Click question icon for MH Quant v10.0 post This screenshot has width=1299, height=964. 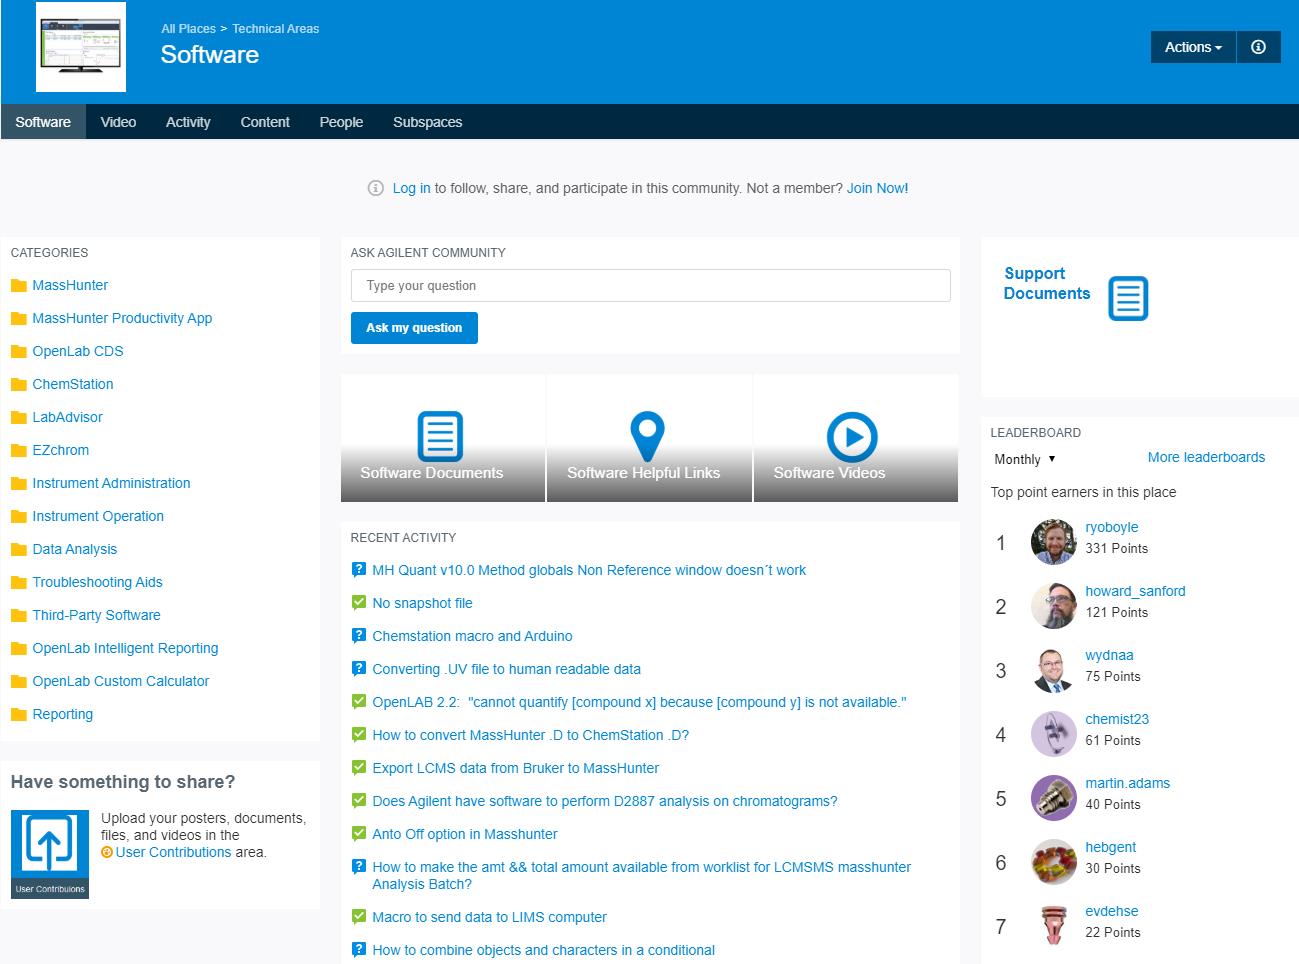[359, 570]
